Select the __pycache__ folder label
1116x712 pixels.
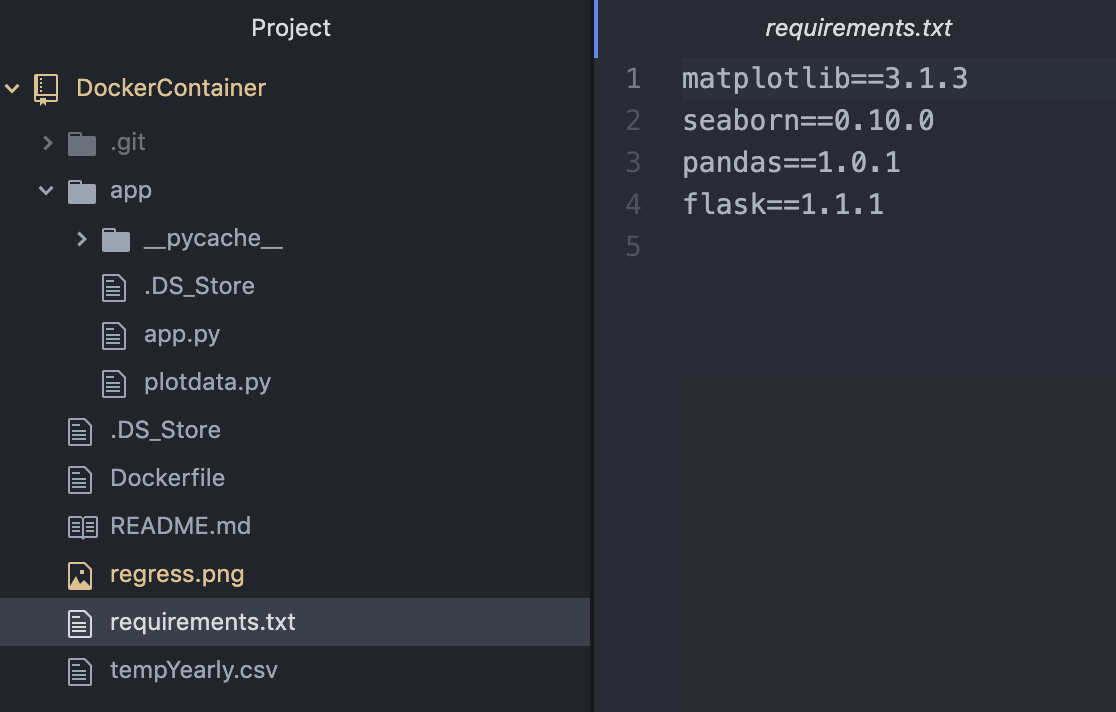[214, 238]
